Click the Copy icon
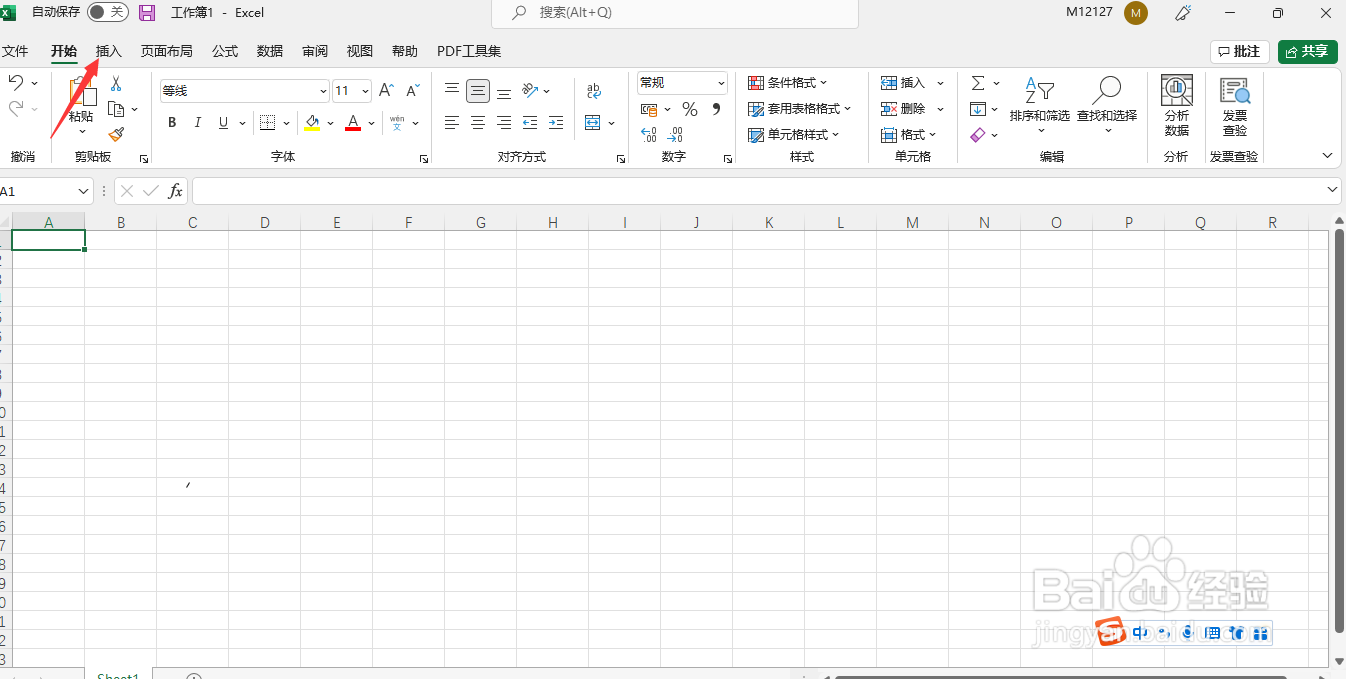This screenshot has height=679, width=1346. (116, 109)
